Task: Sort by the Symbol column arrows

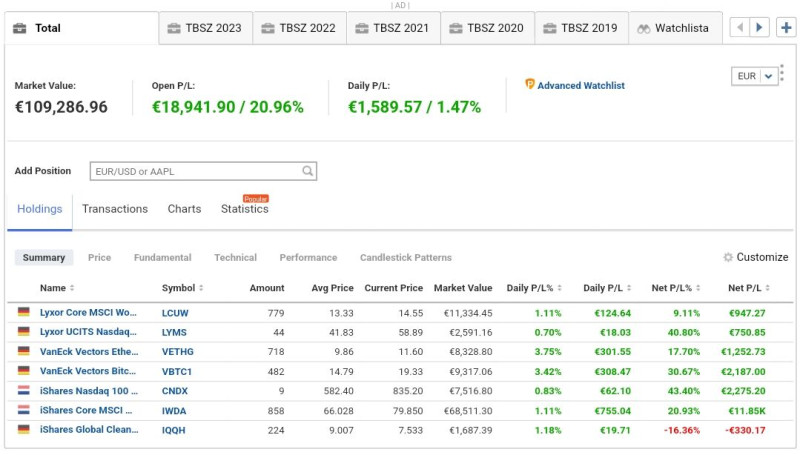Action: (201, 288)
